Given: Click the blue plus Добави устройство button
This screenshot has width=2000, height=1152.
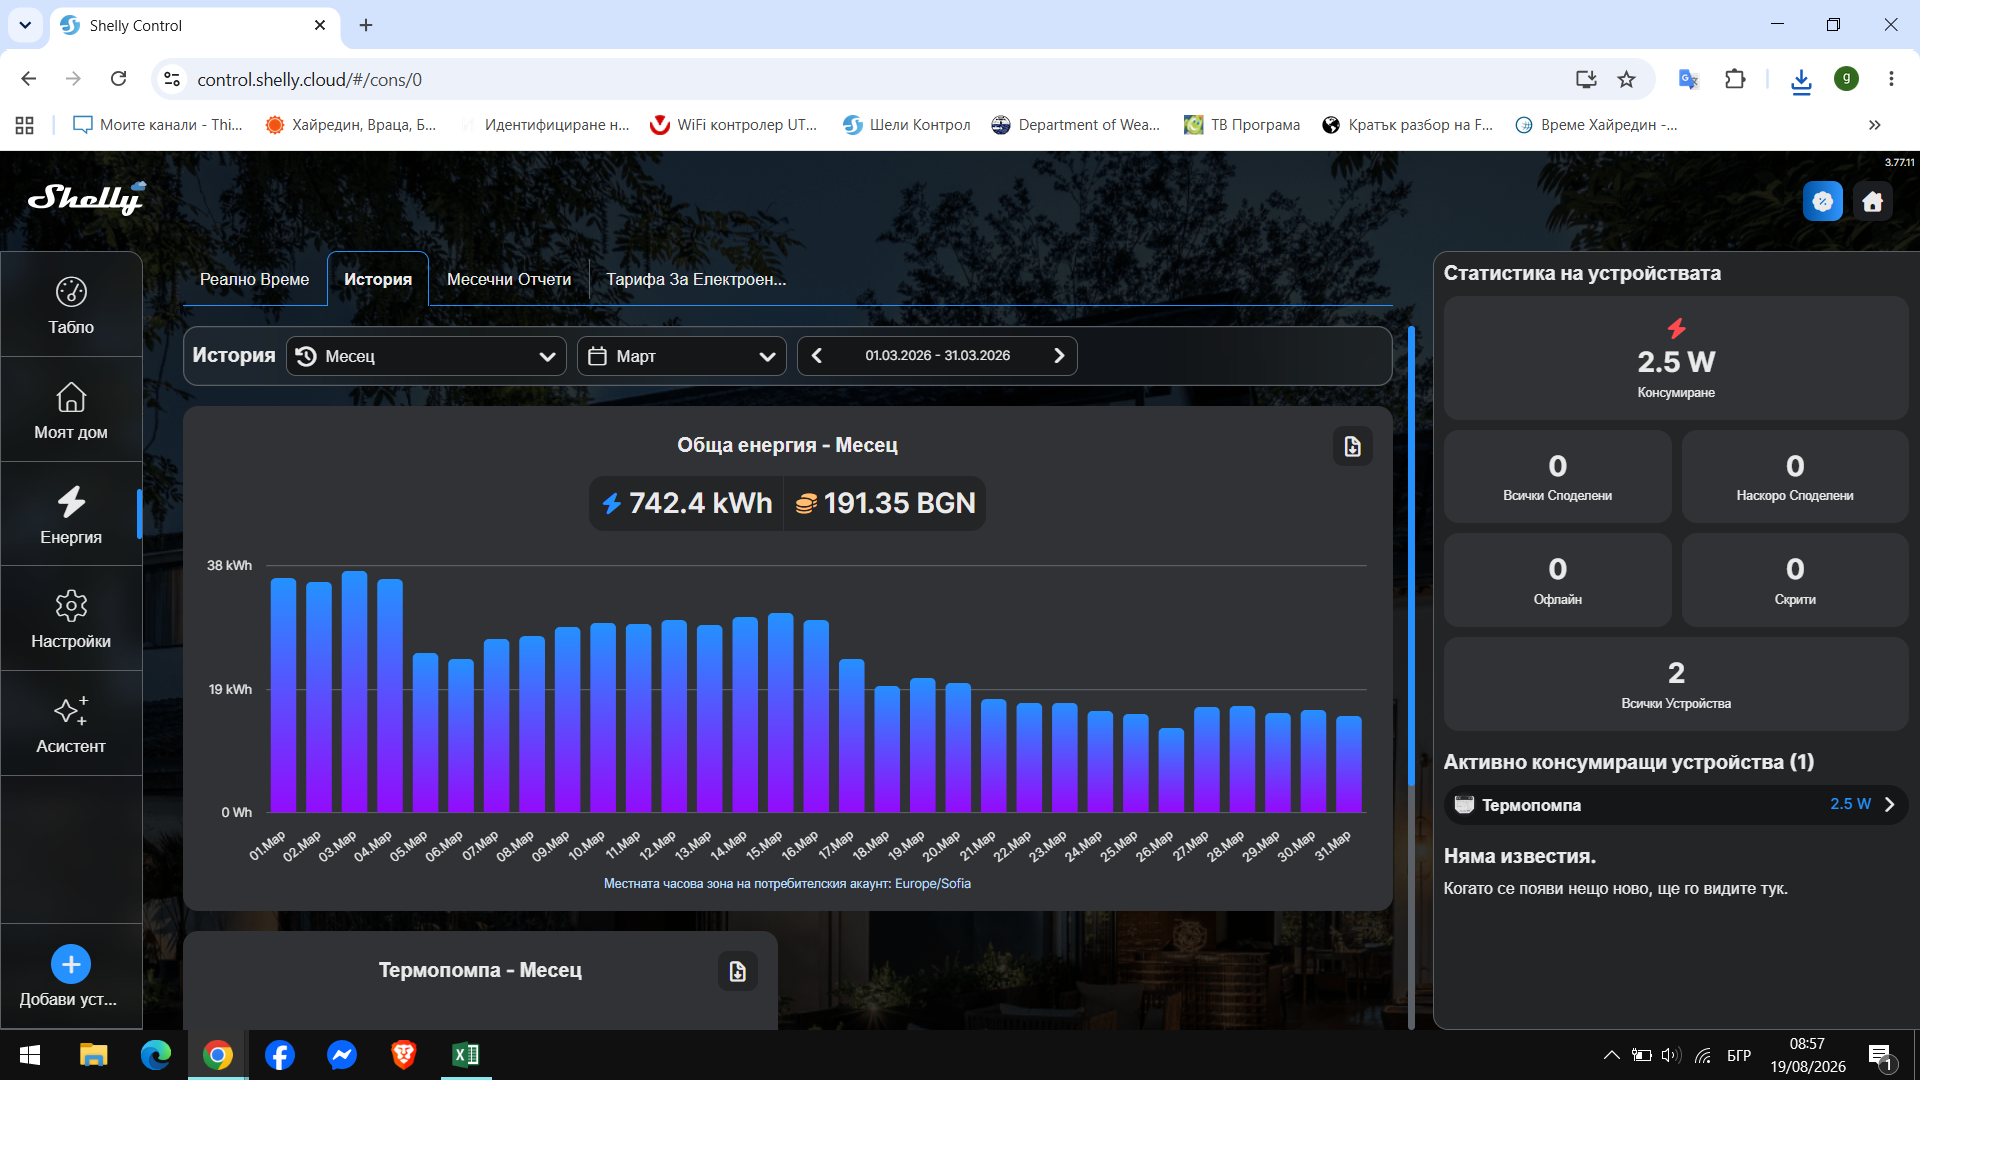Looking at the screenshot, I should (71, 964).
